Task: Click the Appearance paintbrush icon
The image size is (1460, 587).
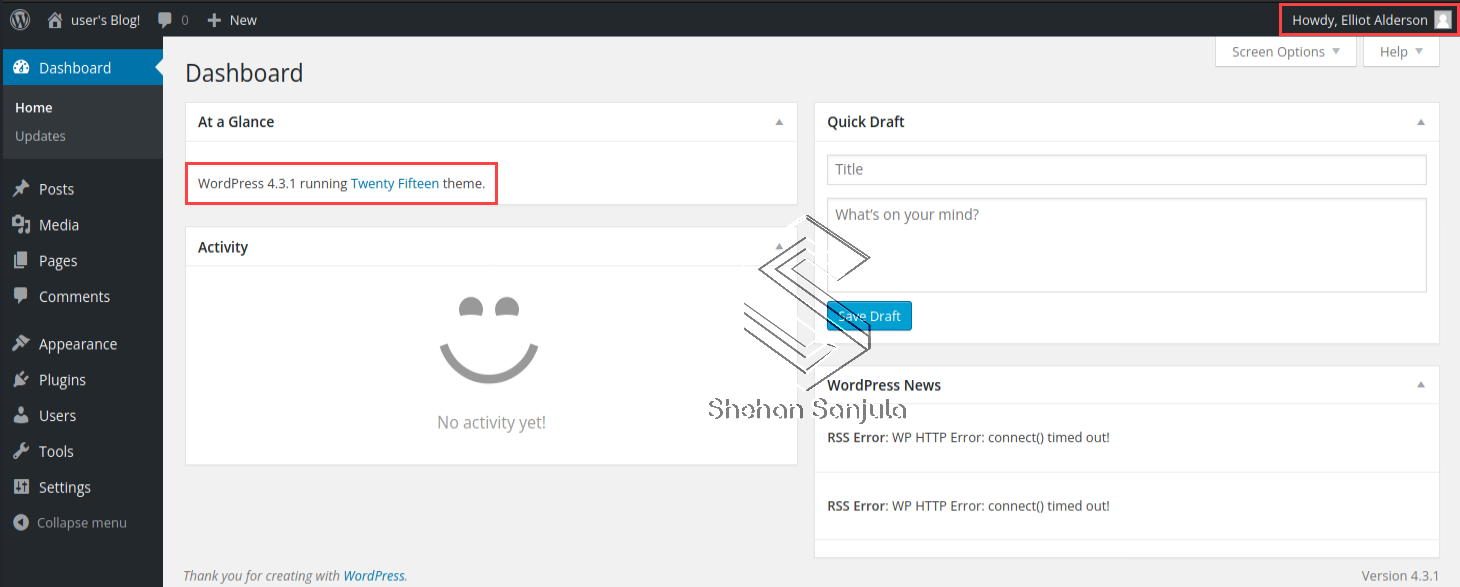Action: (21, 344)
